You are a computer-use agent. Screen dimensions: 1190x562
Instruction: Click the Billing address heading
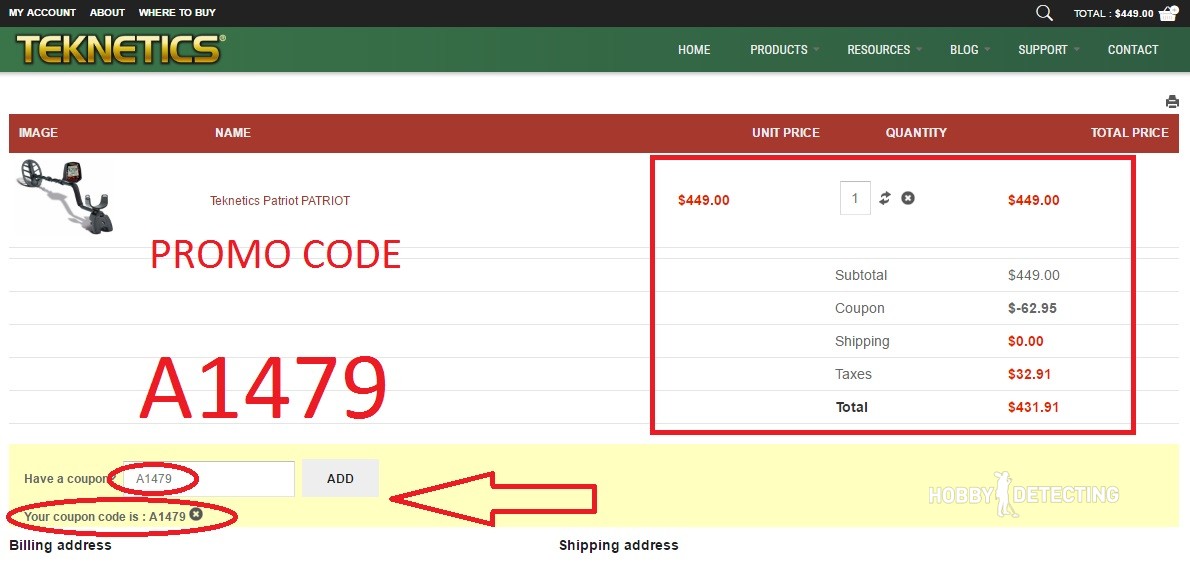coord(60,545)
